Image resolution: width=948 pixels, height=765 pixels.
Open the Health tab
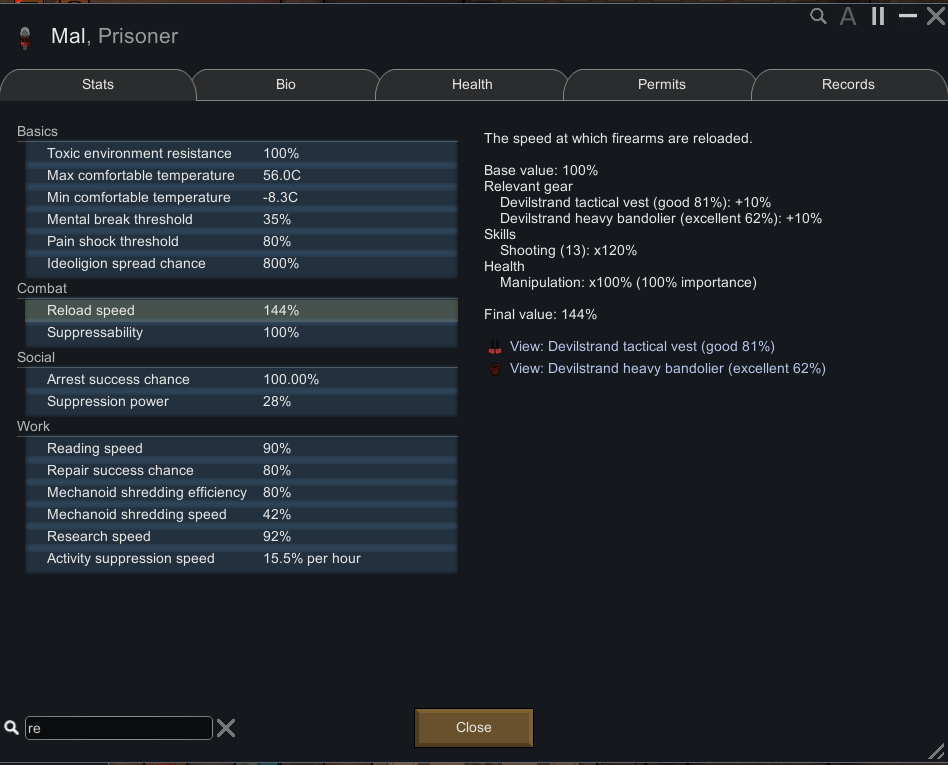472,85
